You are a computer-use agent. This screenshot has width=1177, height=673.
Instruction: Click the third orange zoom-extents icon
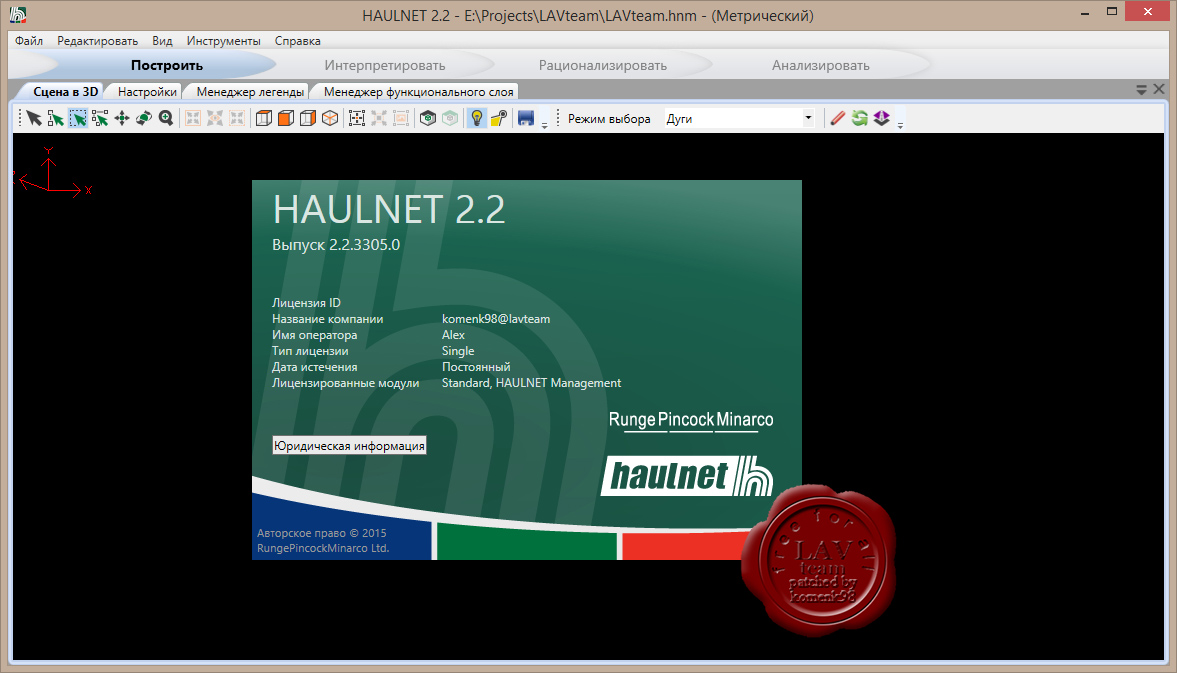click(237, 119)
